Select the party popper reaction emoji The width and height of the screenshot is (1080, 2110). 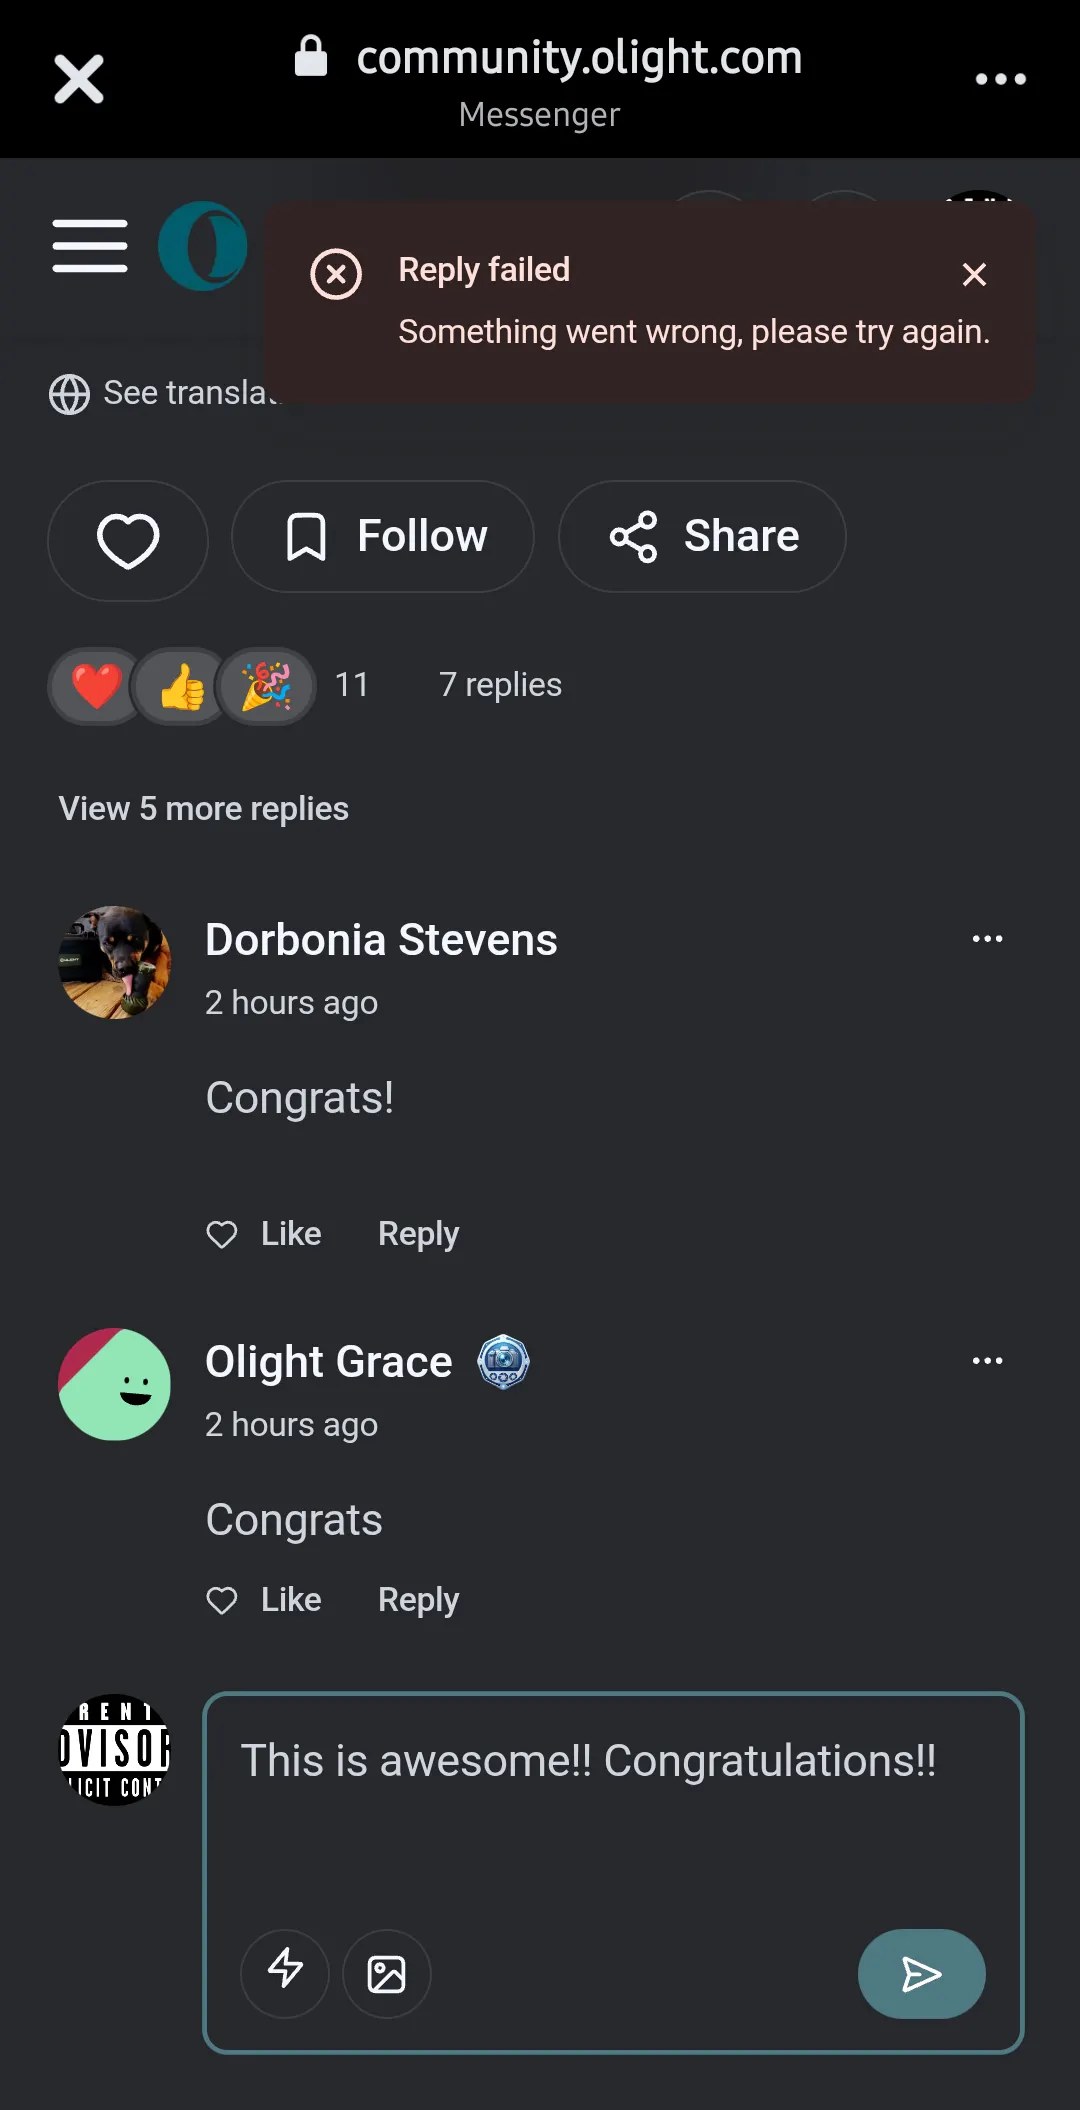[x=266, y=686]
